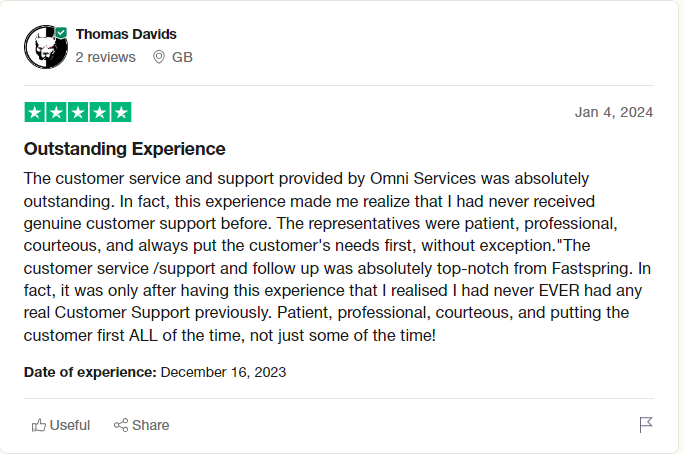Open the Outstanding Experience review title
Viewport: 684px width, 454px height.
(x=124, y=149)
